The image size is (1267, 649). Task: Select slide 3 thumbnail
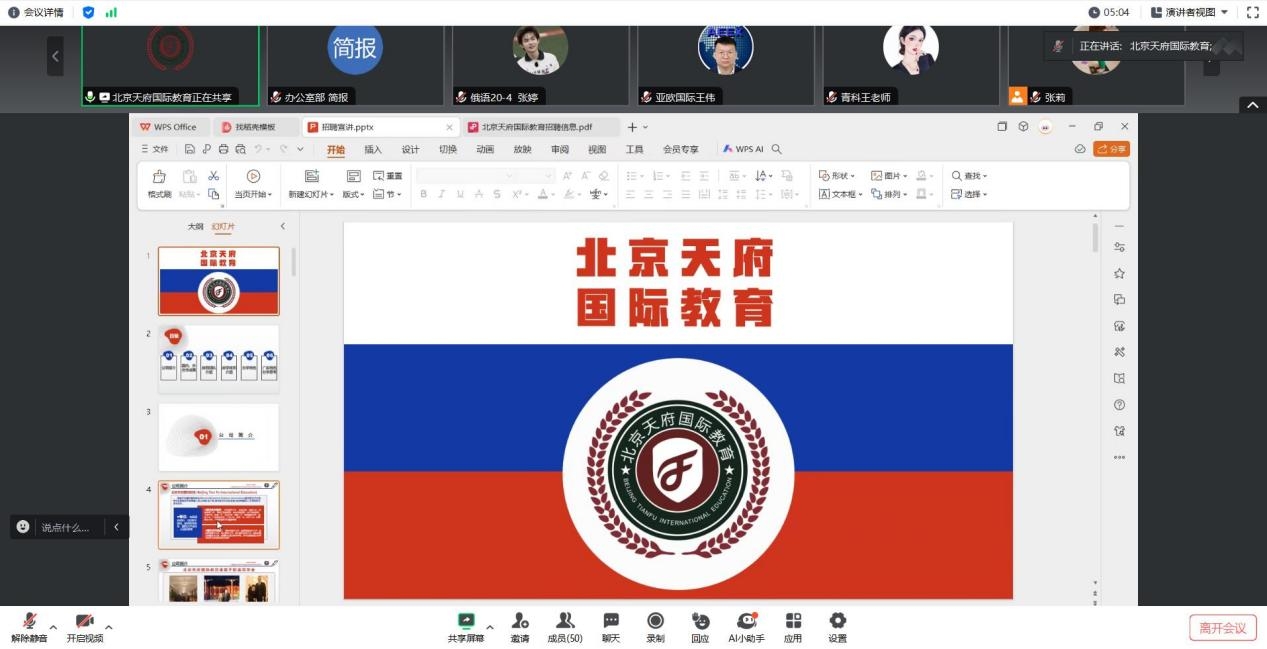pyautogui.click(x=219, y=437)
